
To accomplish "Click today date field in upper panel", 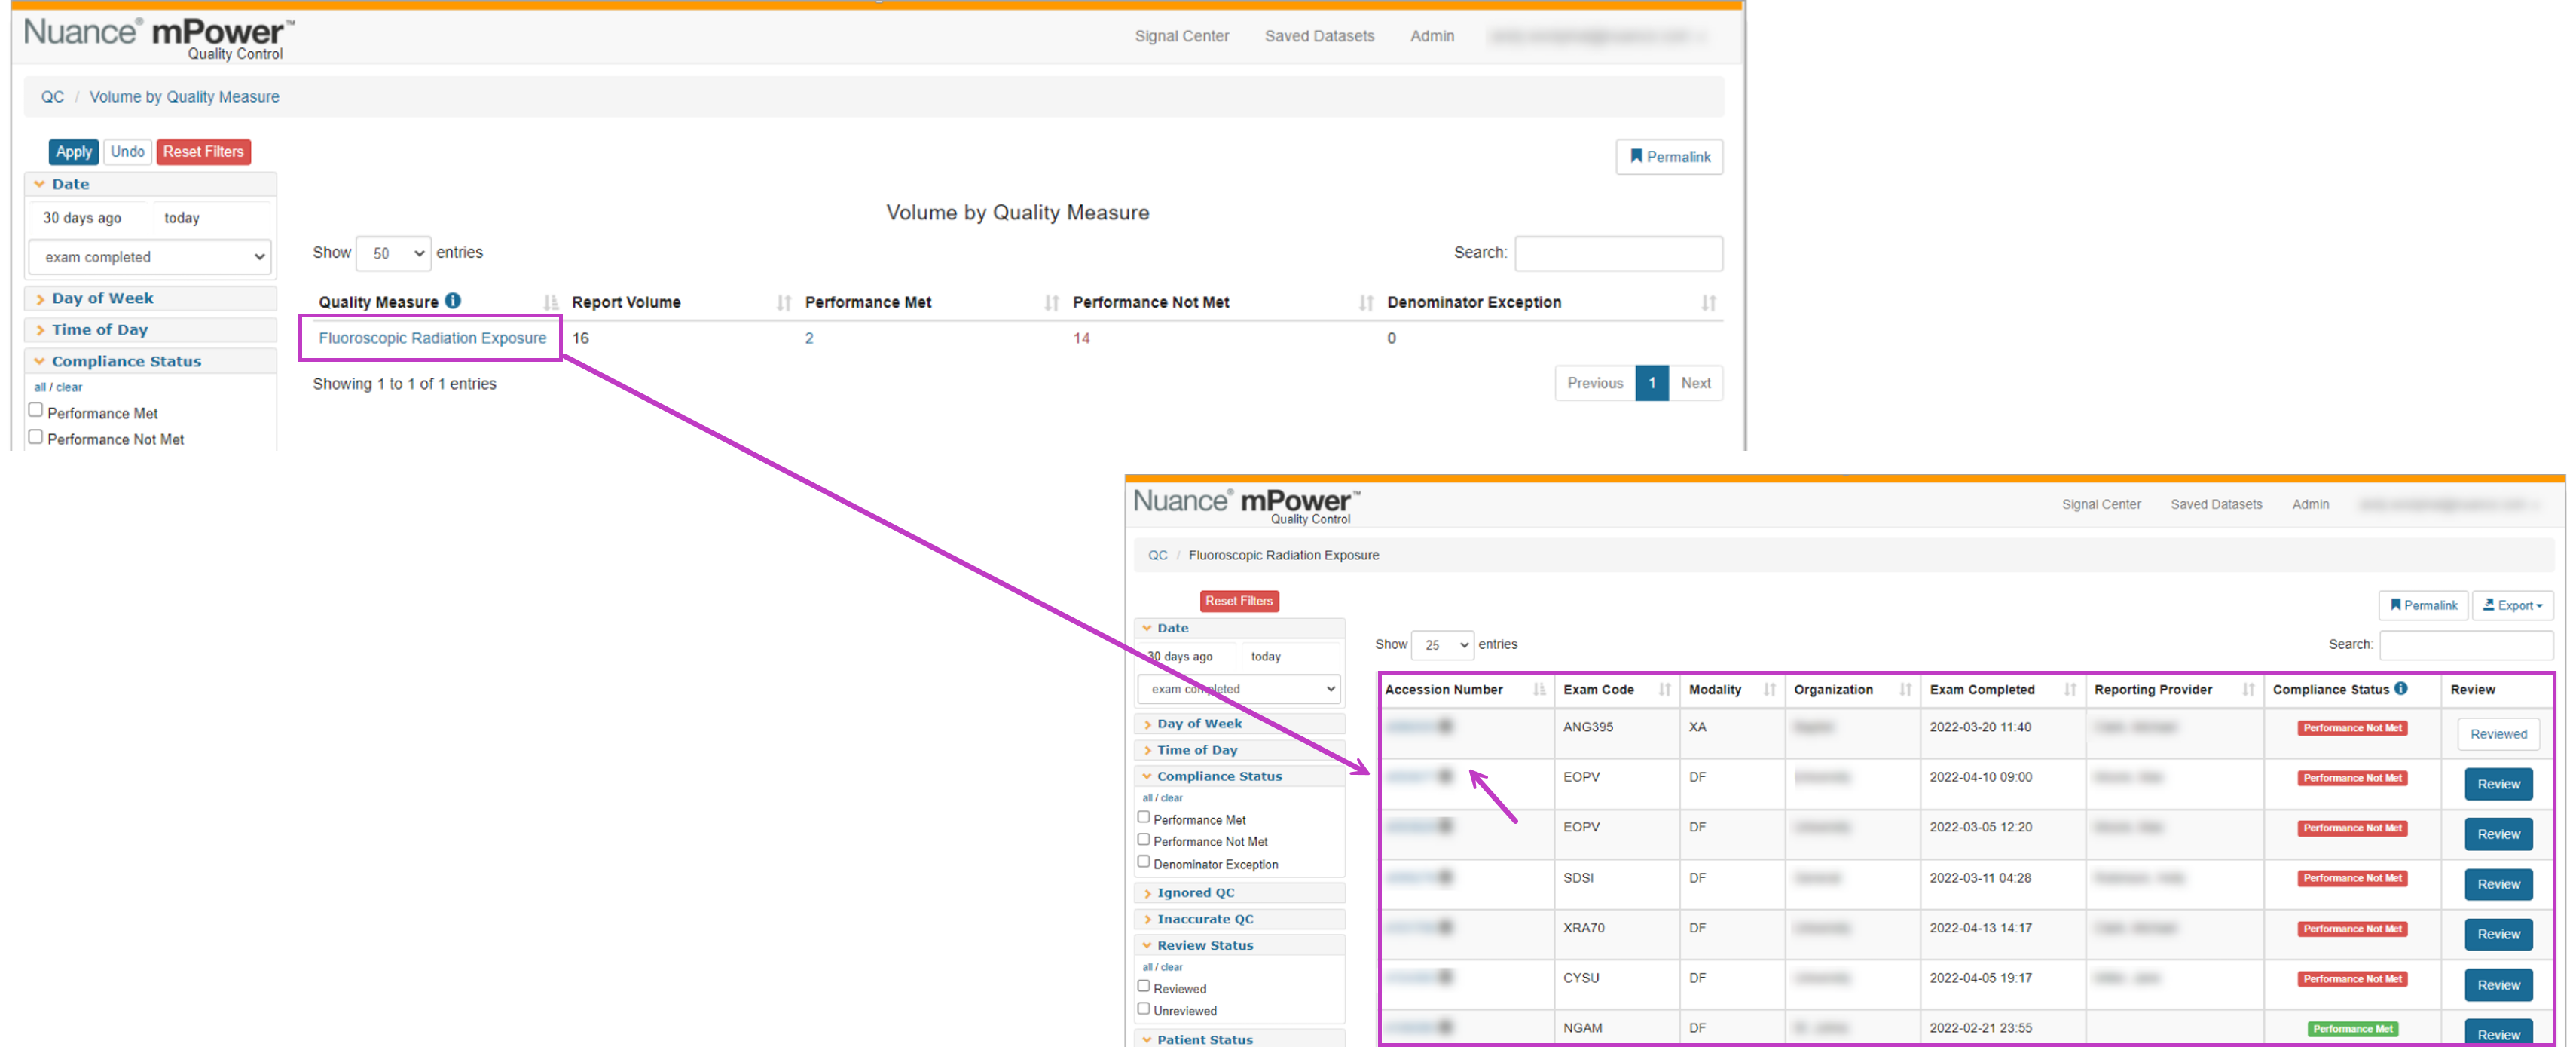I will tap(211, 218).
